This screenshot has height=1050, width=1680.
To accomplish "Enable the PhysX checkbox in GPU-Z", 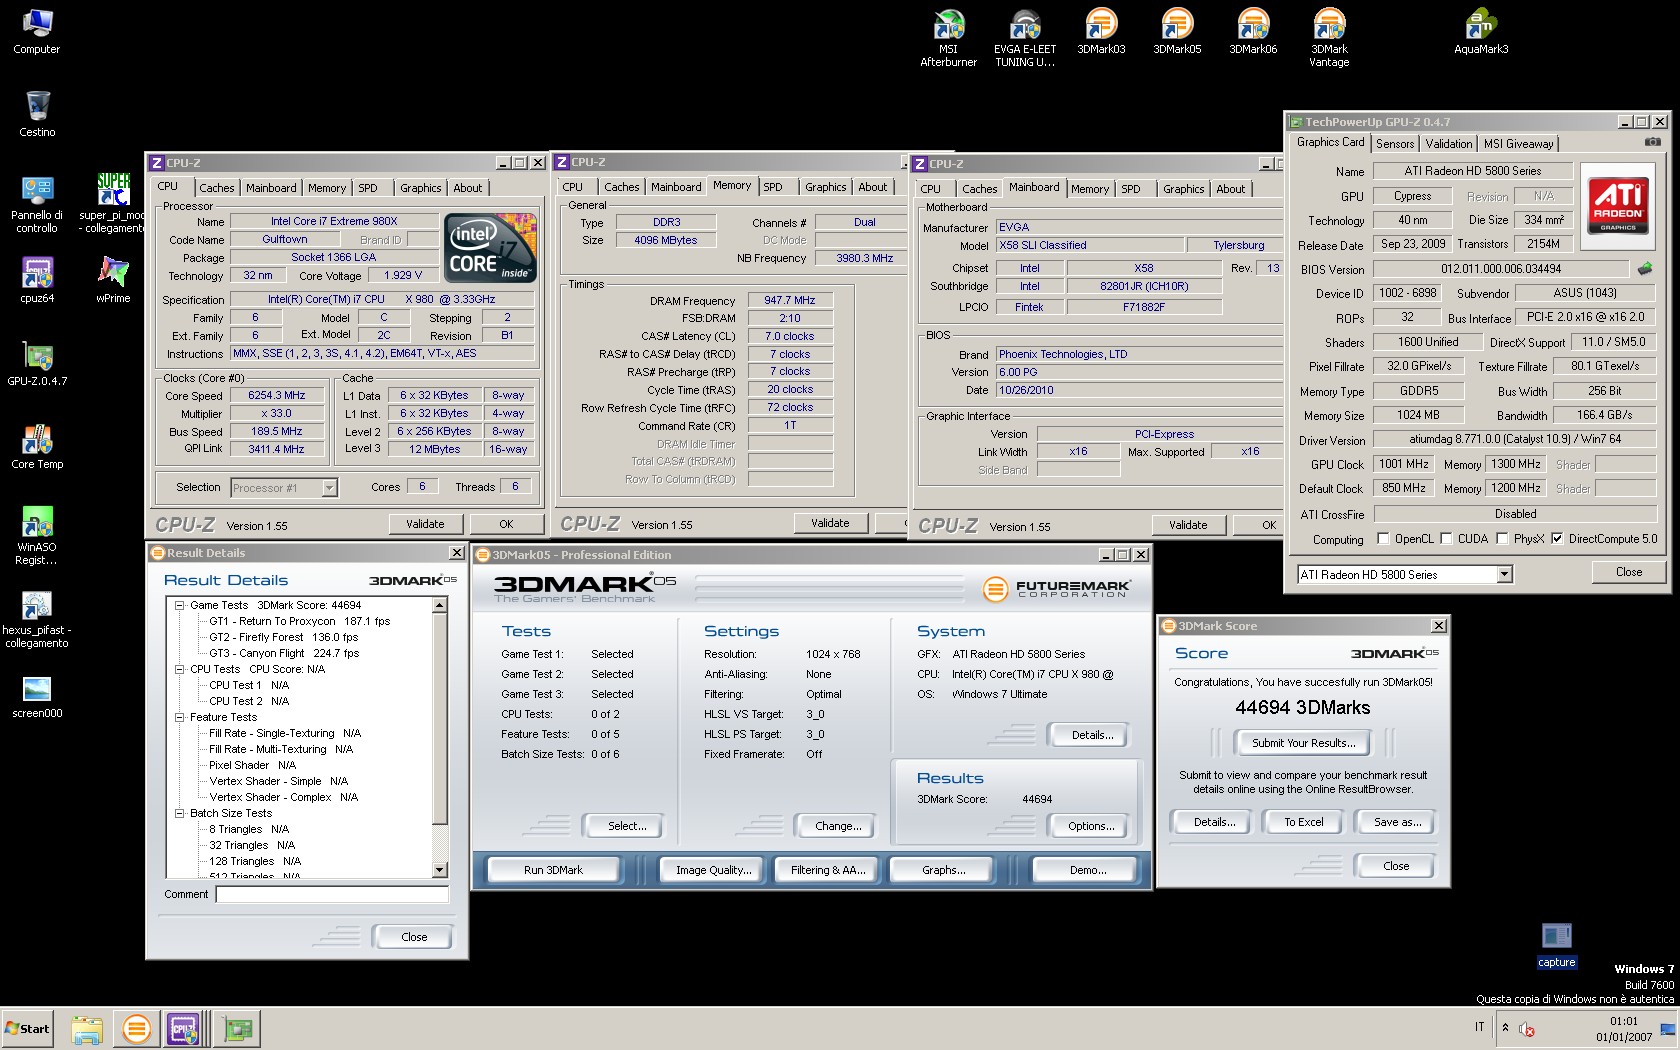I will point(1502,538).
